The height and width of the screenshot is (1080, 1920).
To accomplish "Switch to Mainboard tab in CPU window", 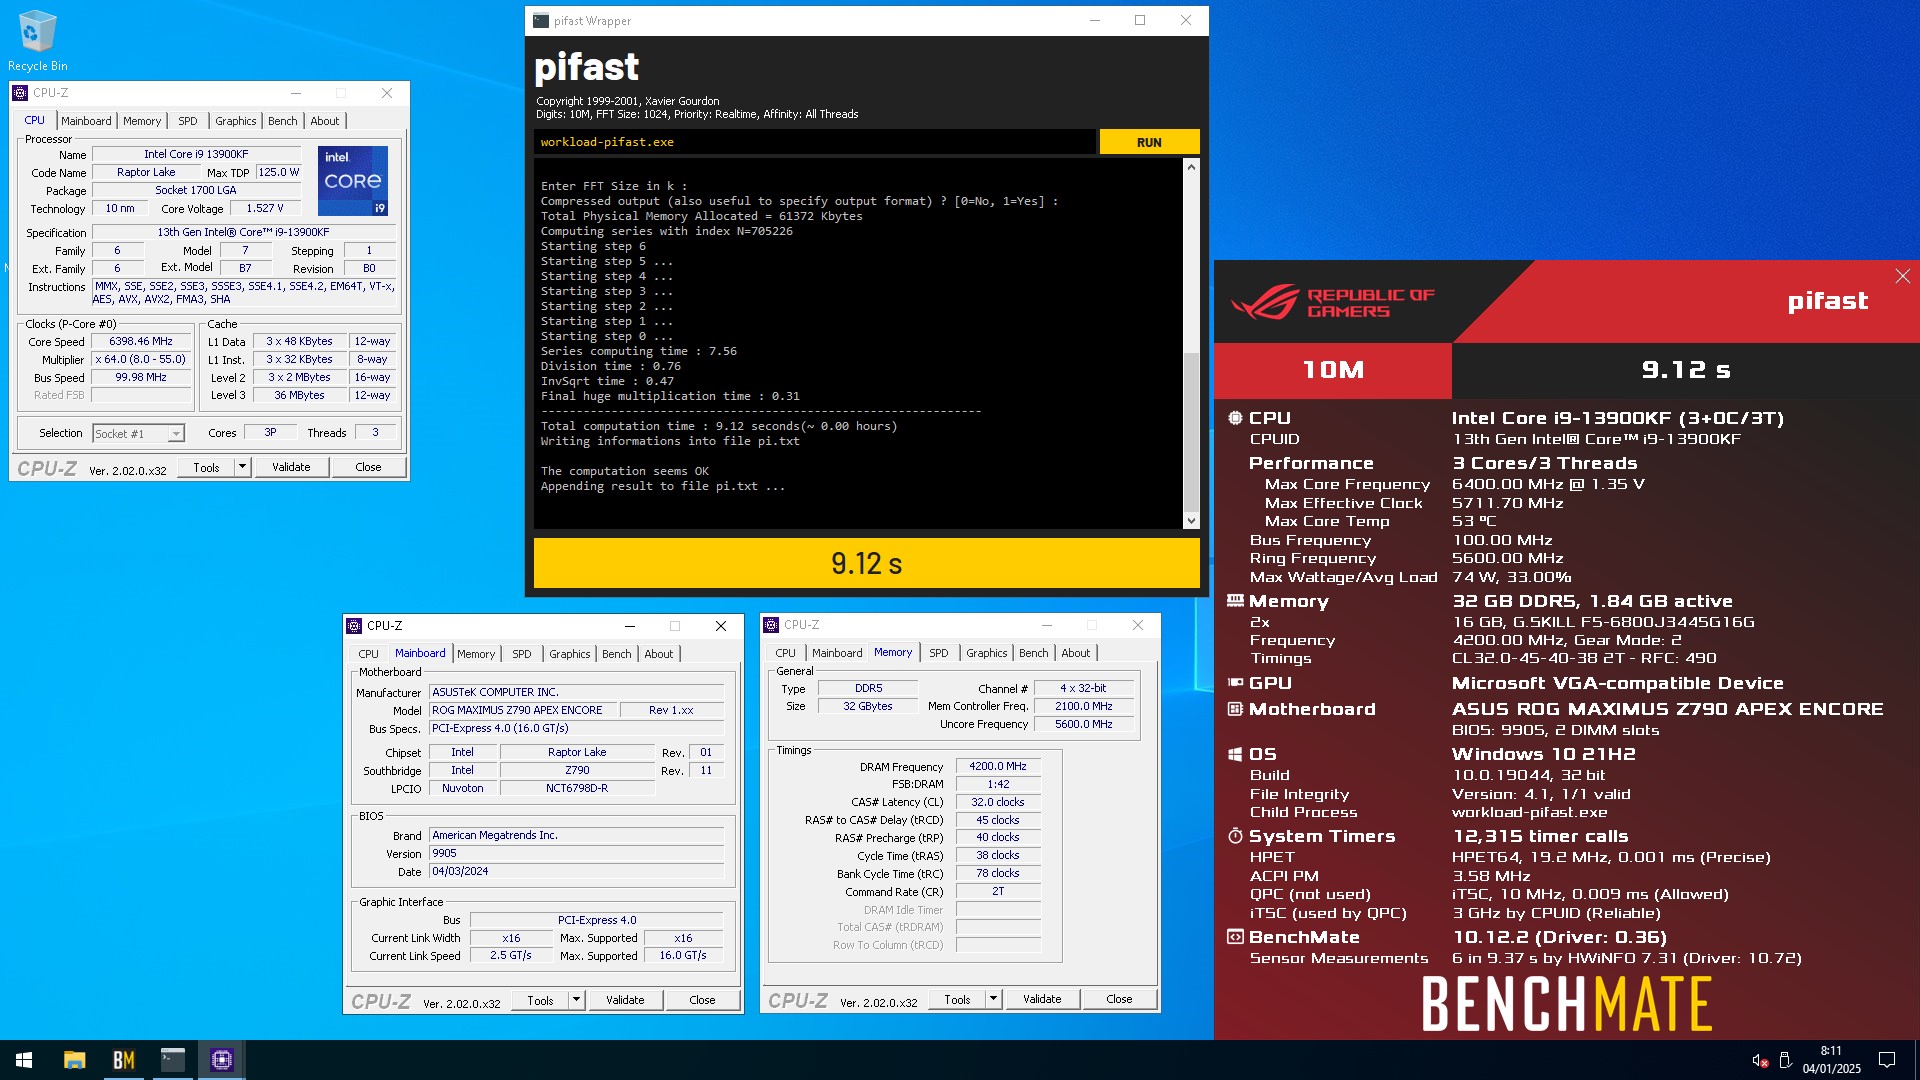I will [86, 121].
